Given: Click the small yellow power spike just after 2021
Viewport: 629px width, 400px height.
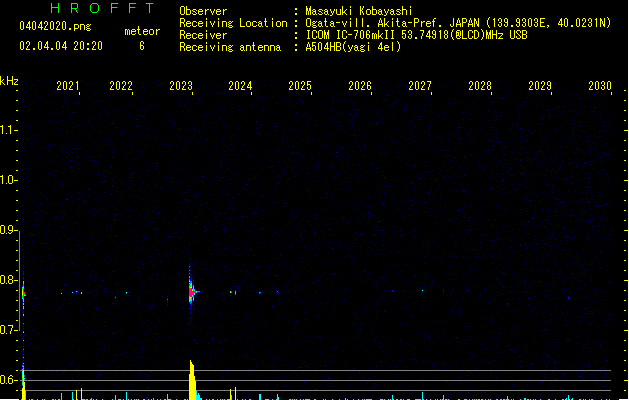Looking at the screenshot, I should (x=81, y=394).
